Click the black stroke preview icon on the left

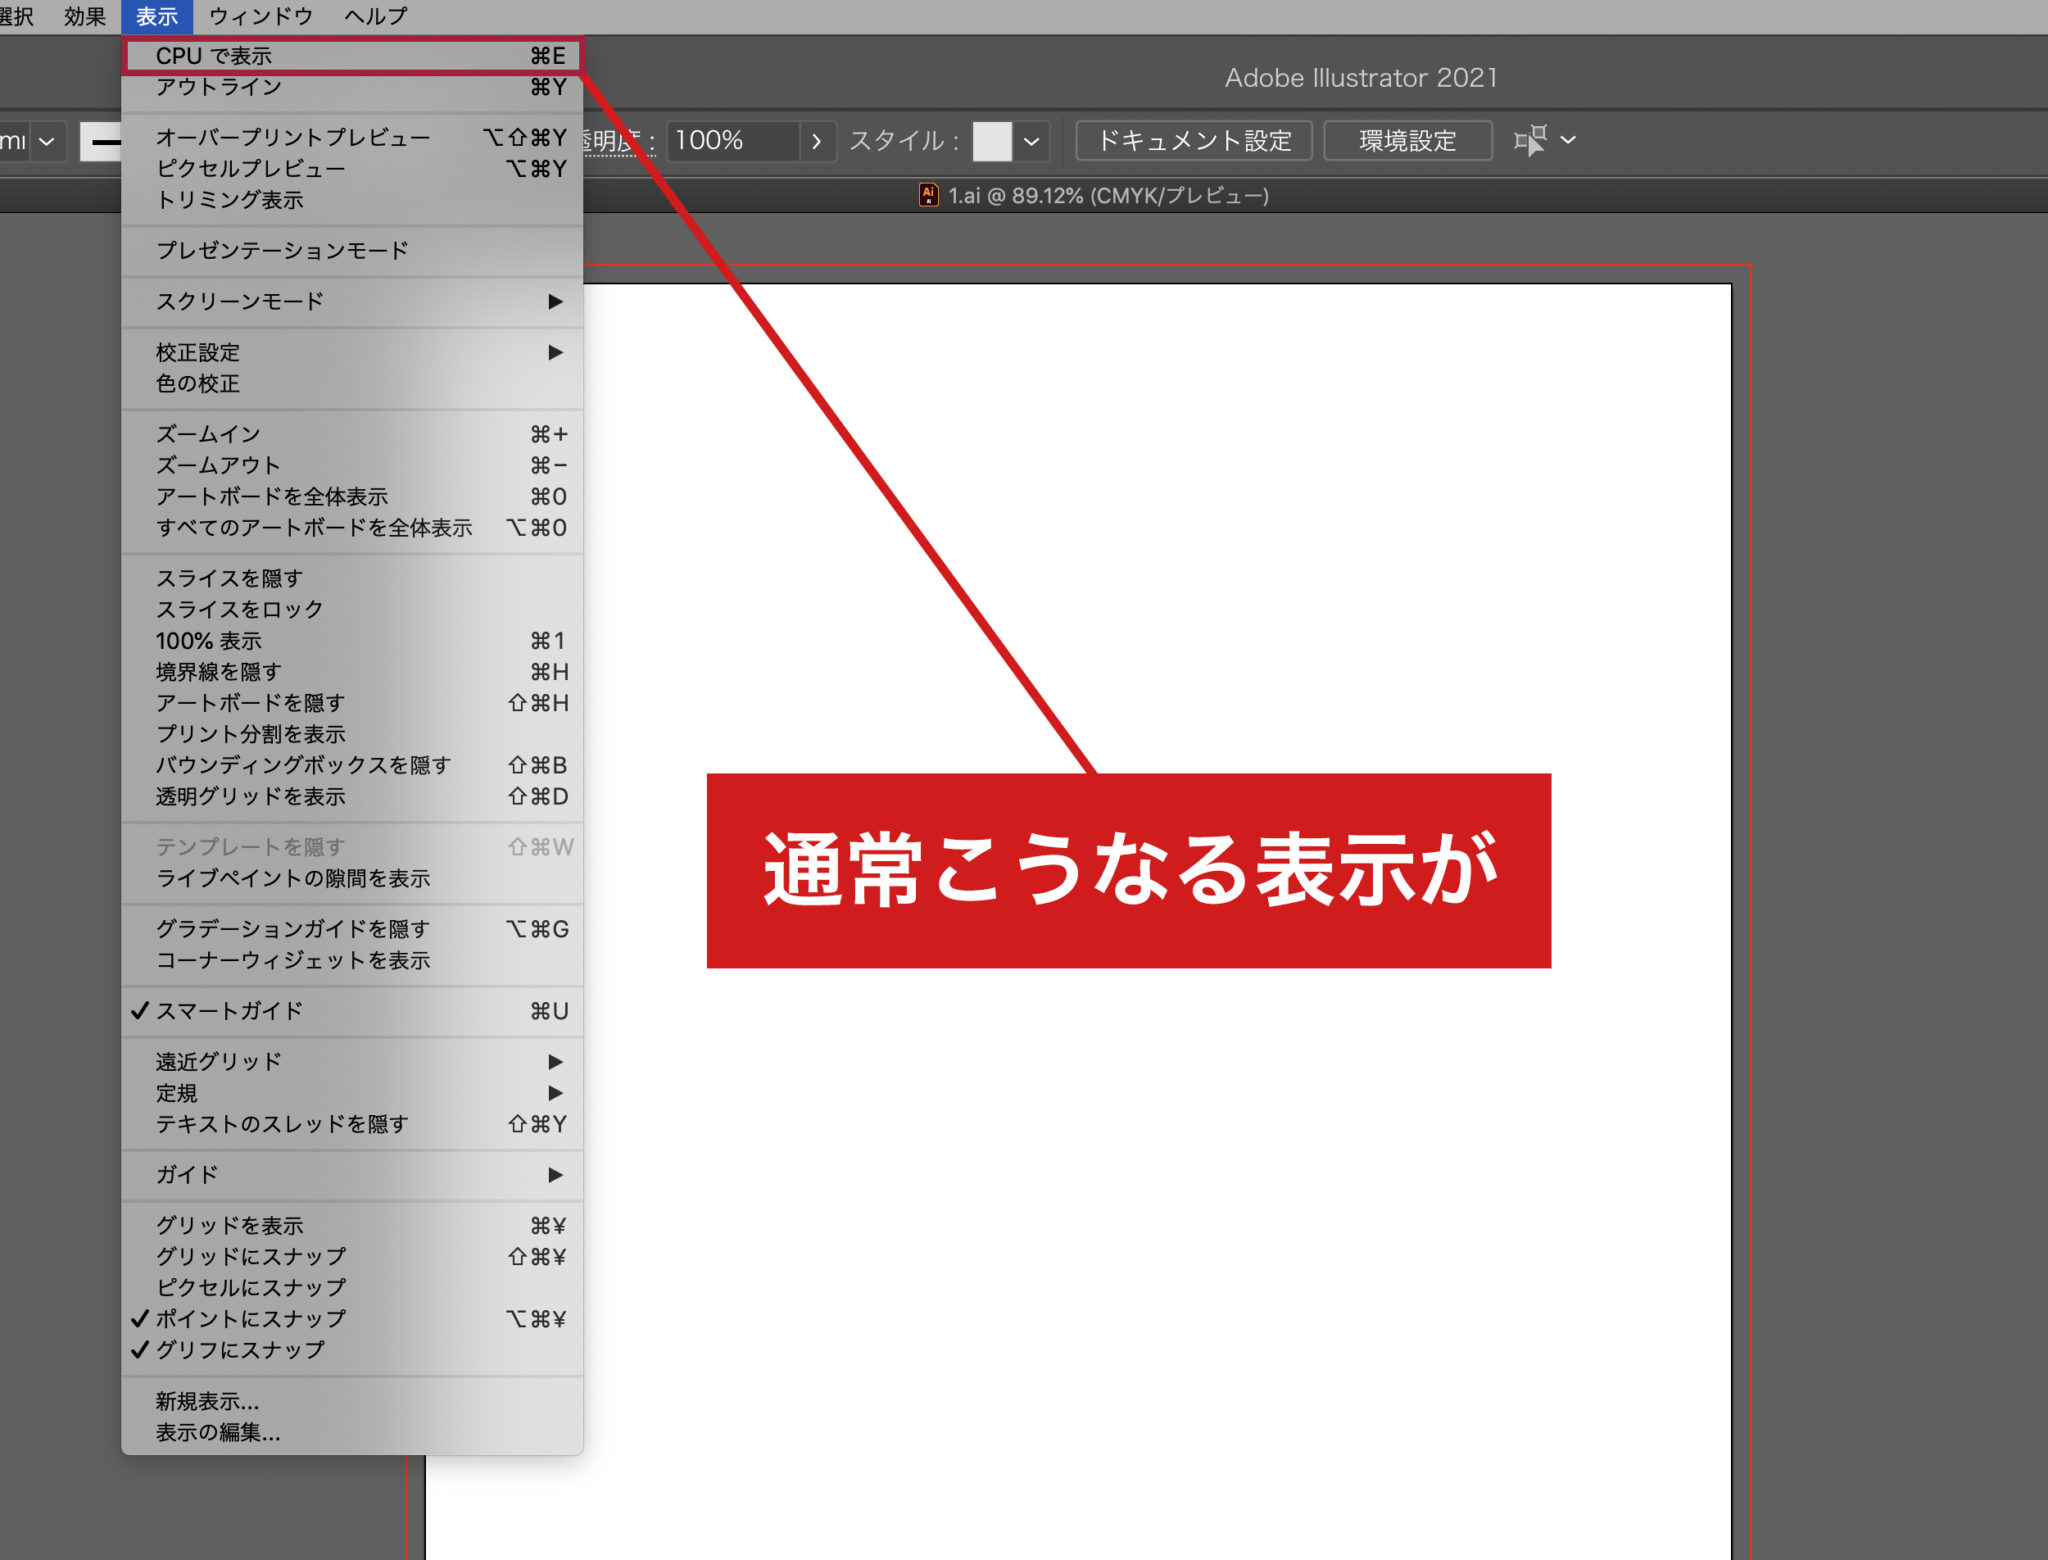point(105,141)
